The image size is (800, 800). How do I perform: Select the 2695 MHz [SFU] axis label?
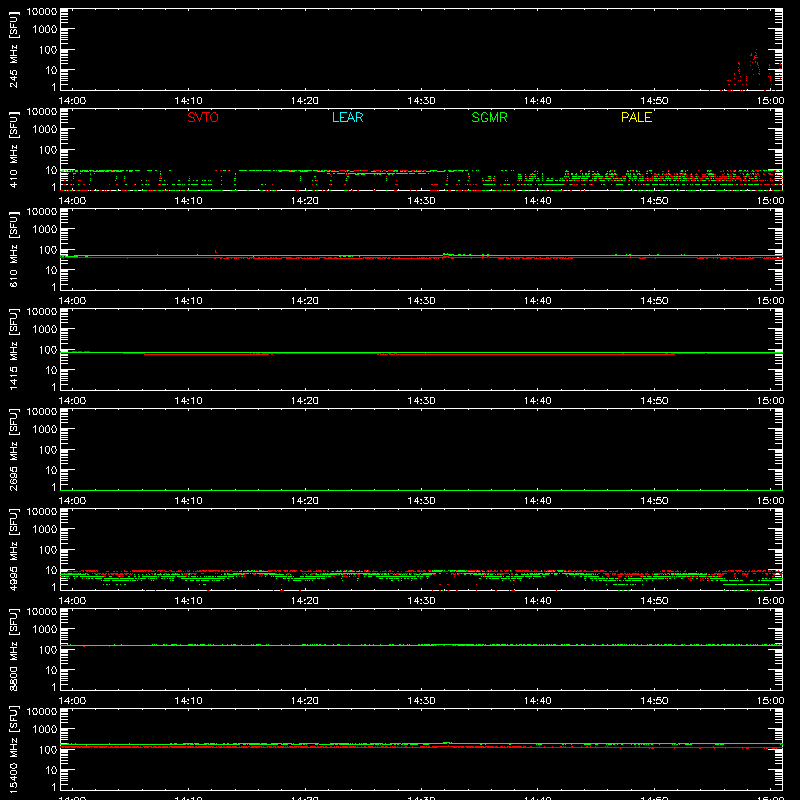point(13,449)
